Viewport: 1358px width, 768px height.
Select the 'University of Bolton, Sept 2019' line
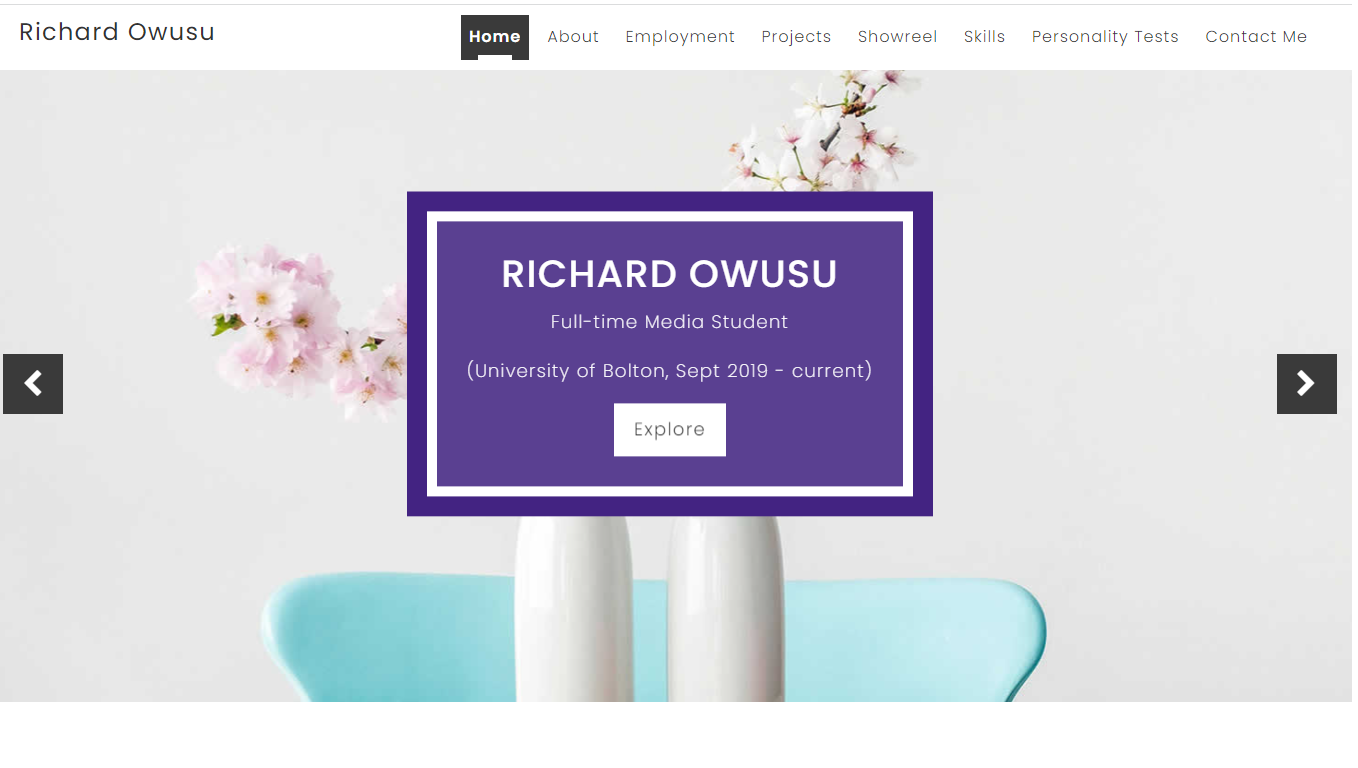670,371
